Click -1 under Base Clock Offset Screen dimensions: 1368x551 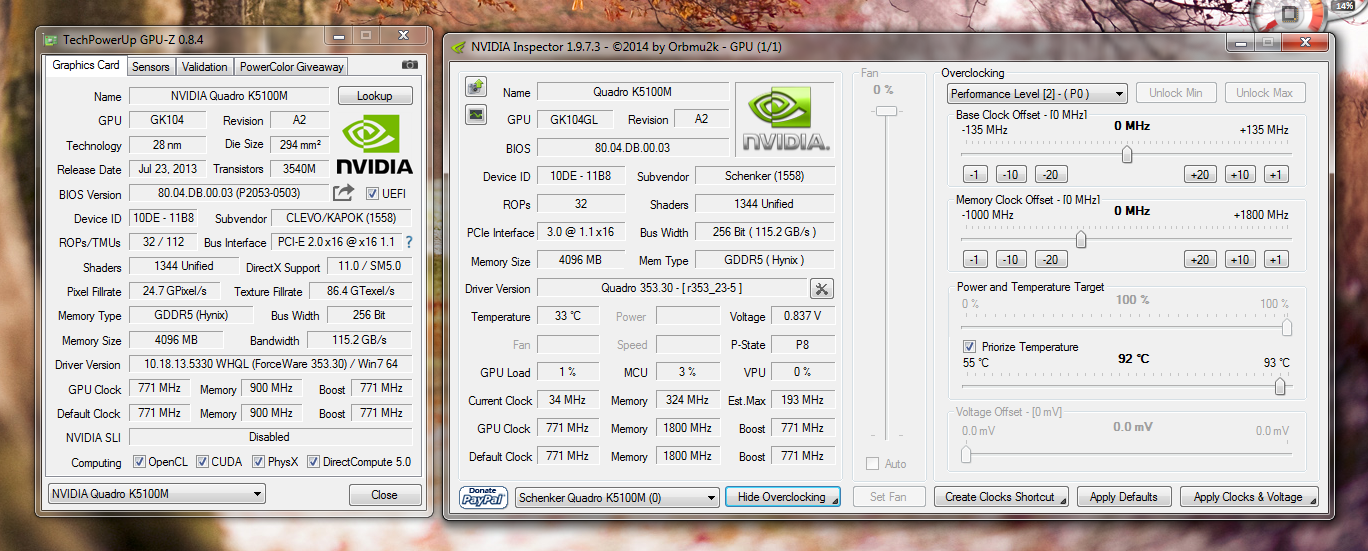(976, 175)
